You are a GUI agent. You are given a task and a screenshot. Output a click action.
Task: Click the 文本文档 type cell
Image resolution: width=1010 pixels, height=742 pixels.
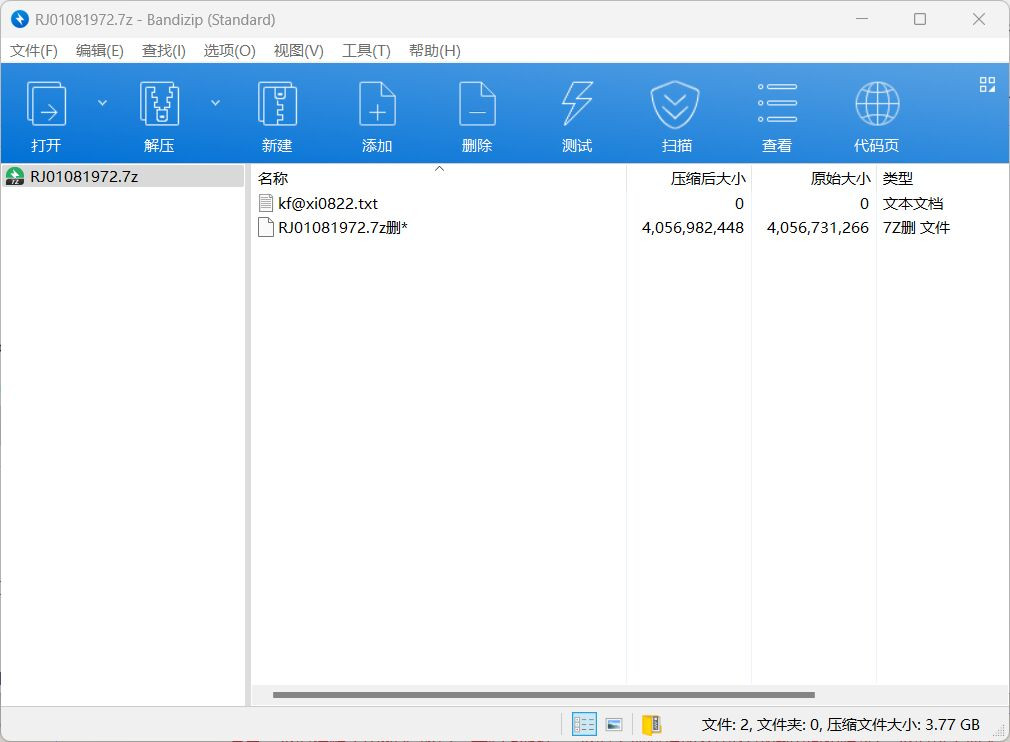(x=913, y=204)
